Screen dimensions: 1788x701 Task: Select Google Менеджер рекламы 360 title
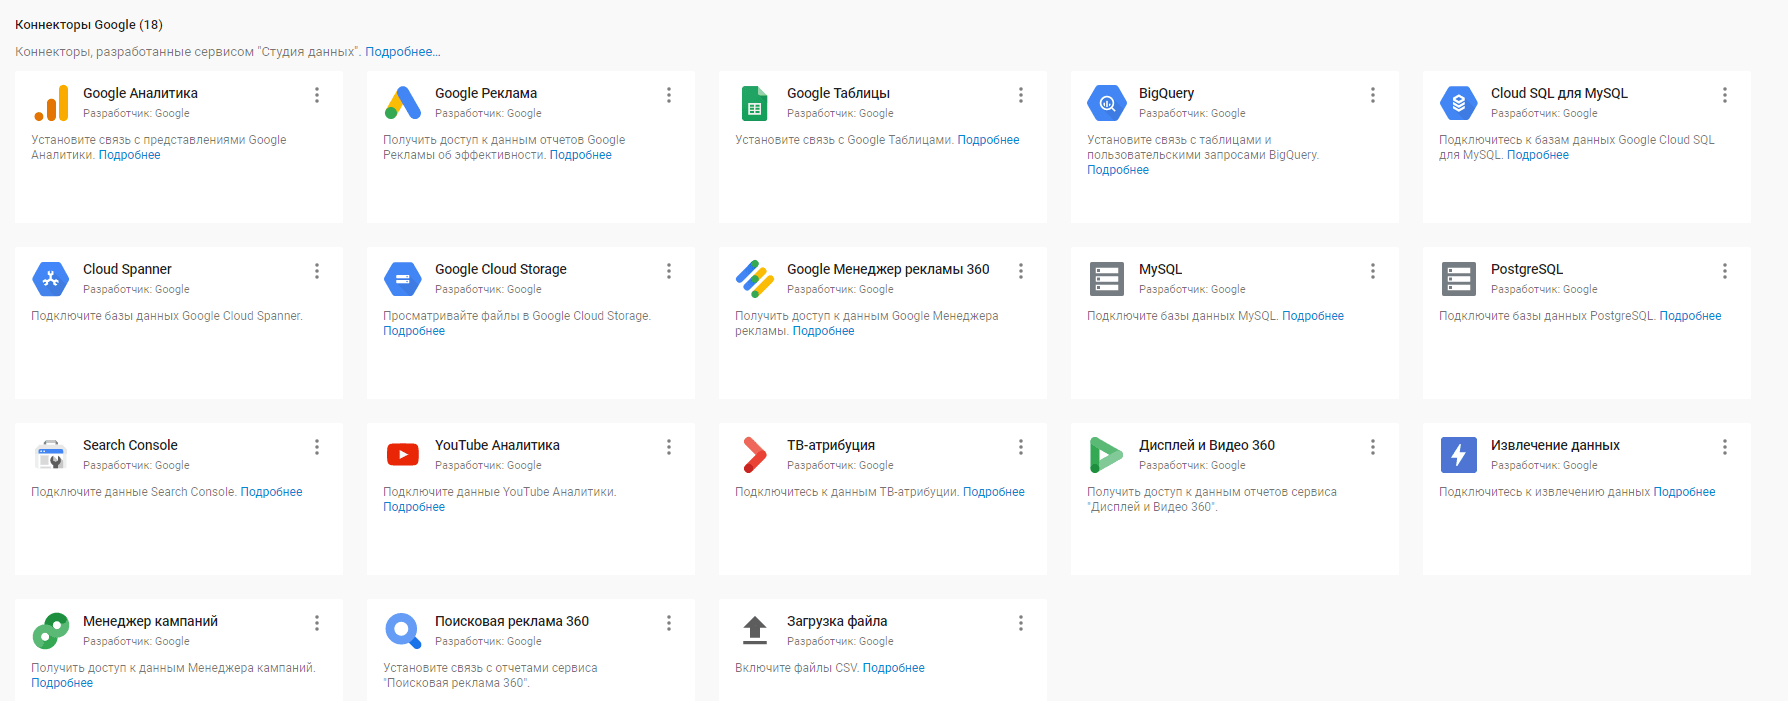tap(888, 269)
